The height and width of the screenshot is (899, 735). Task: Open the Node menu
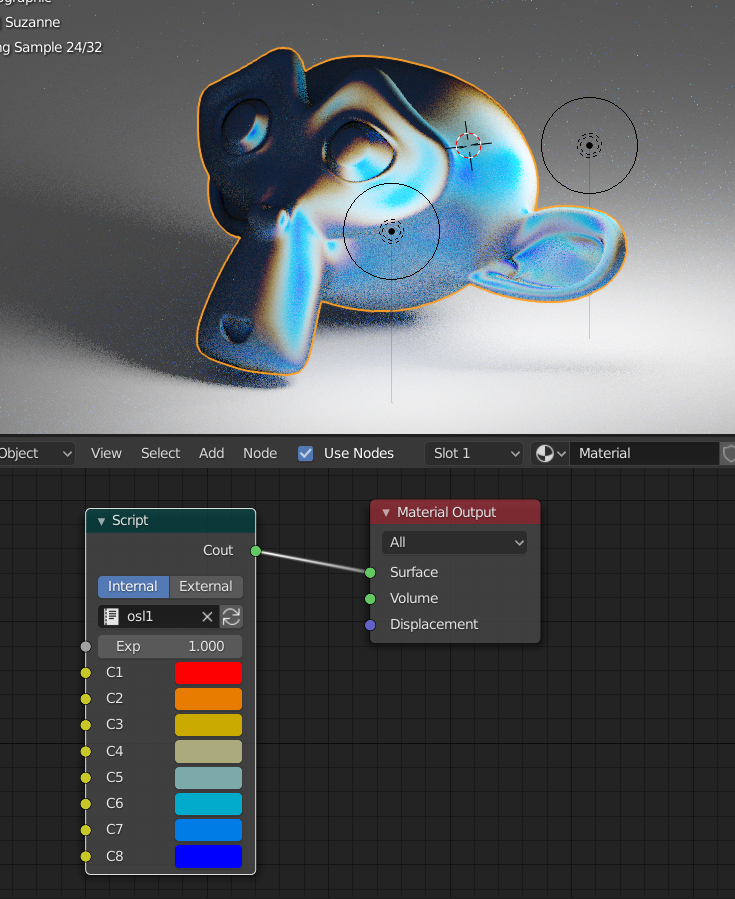click(x=260, y=454)
